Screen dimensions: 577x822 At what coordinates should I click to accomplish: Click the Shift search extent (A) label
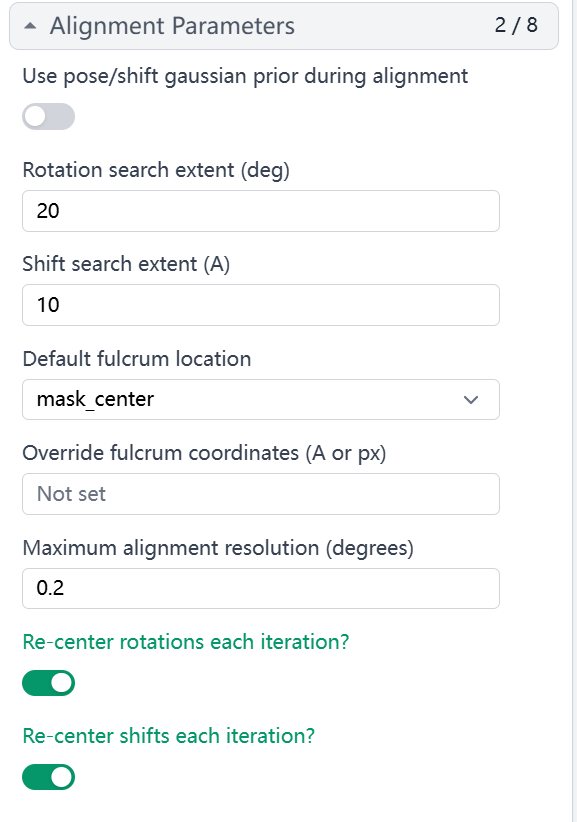[x=126, y=264]
